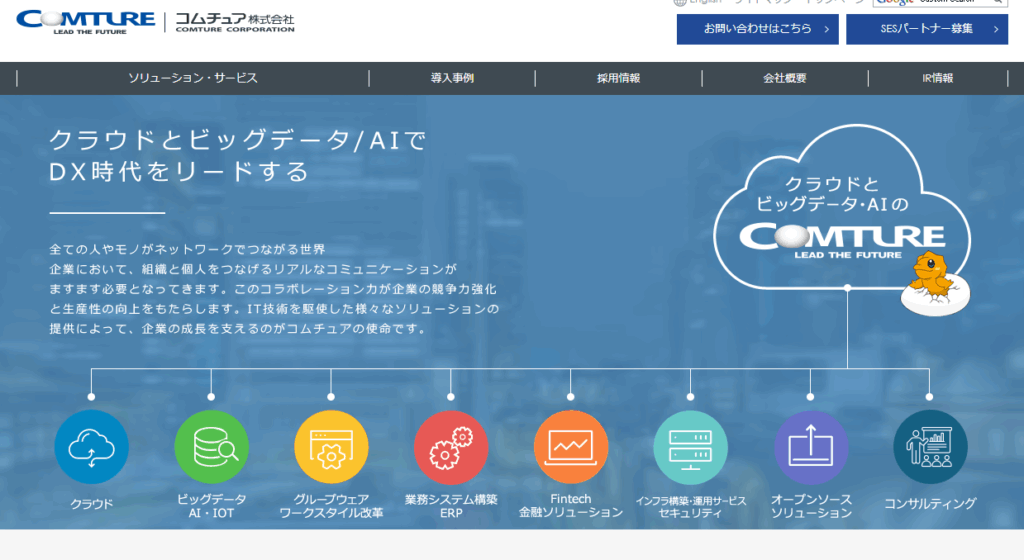Click the COMTURE logo inside the cloud graphic
Image resolution: width=1024 pixels, height=560 pixels.
tap(842, 241)
